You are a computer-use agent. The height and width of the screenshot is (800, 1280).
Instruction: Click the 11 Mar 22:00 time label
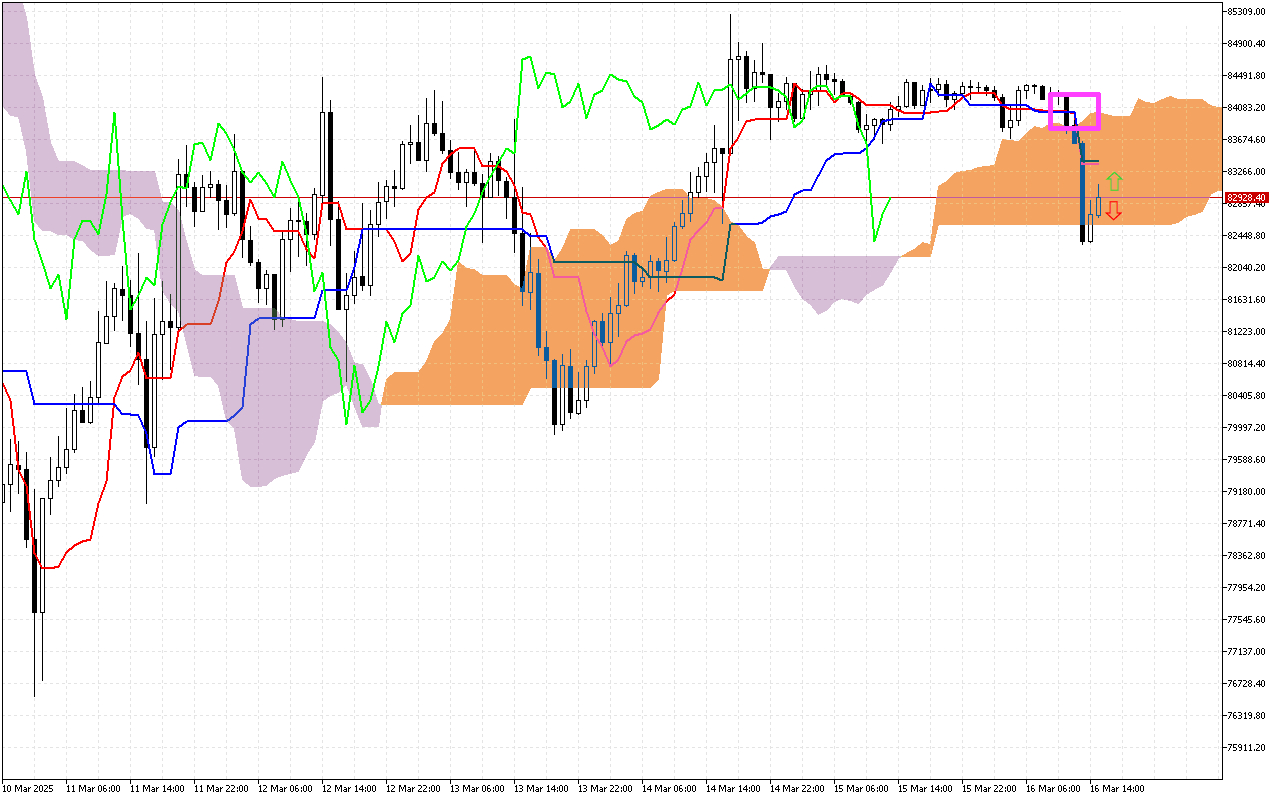coord(221,789)
